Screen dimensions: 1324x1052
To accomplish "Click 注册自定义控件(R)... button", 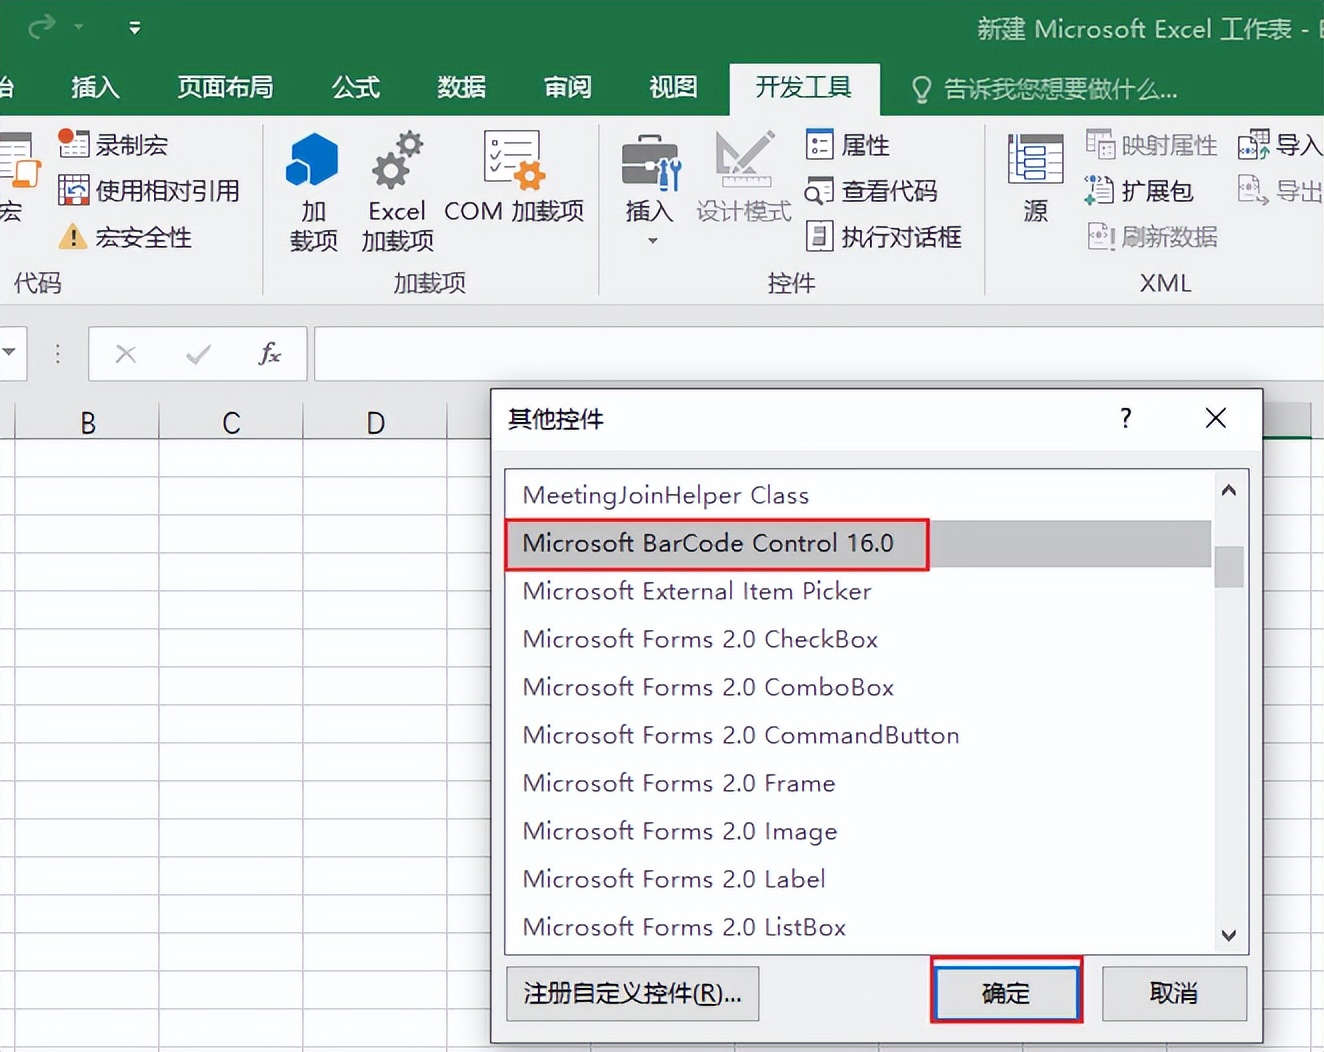I will [x=632, y=993].
